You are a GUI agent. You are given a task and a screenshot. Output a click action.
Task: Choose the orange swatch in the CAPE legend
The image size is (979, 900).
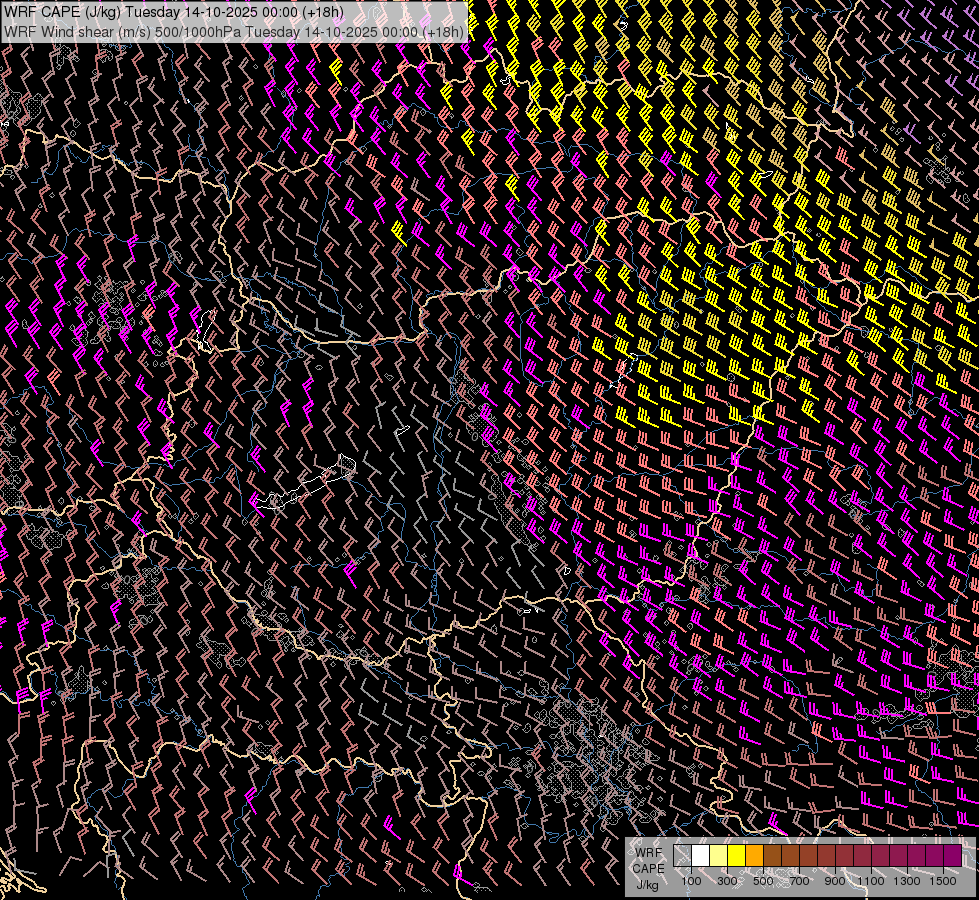755,856
